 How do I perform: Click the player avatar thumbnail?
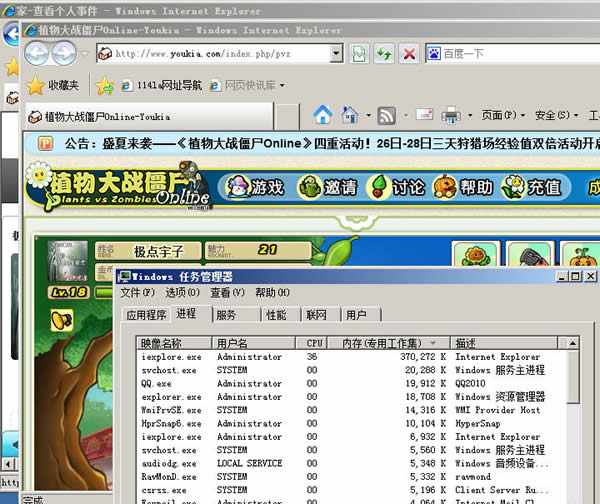[x=67, y=261]
